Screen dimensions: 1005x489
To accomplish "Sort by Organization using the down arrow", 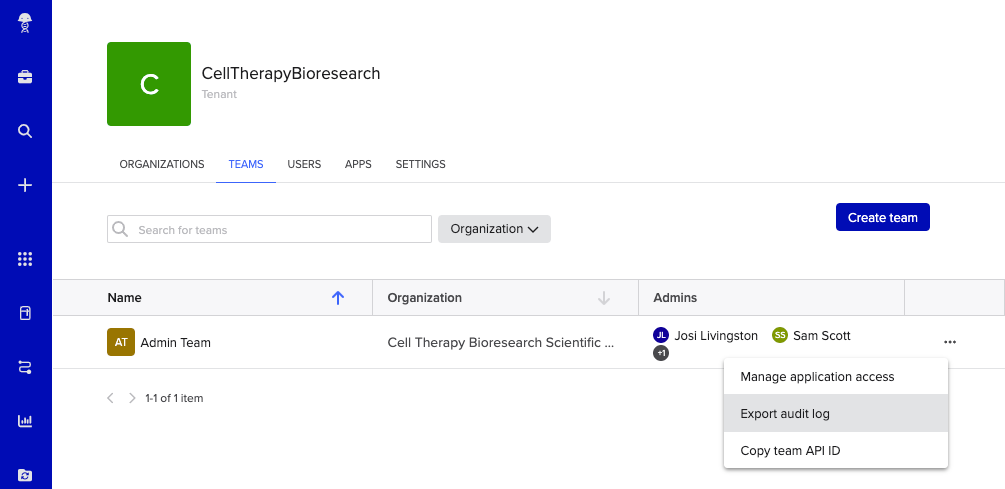I will (x=603, y=297).
